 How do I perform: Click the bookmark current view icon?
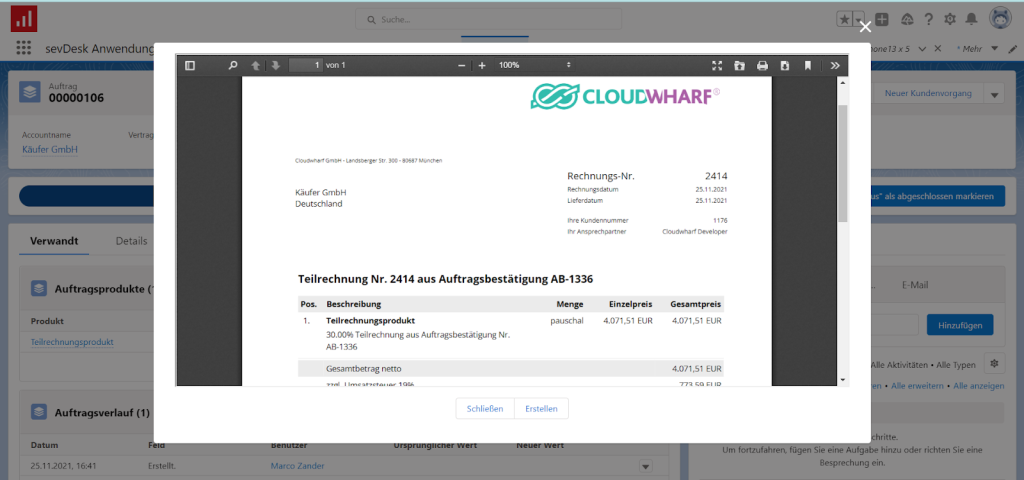808,66
